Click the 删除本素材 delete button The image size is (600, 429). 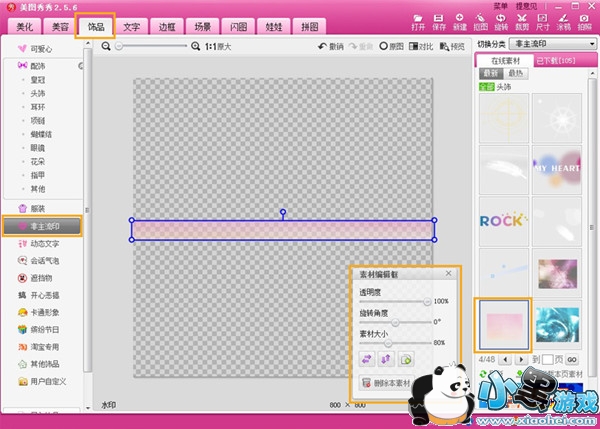(385, 383)
